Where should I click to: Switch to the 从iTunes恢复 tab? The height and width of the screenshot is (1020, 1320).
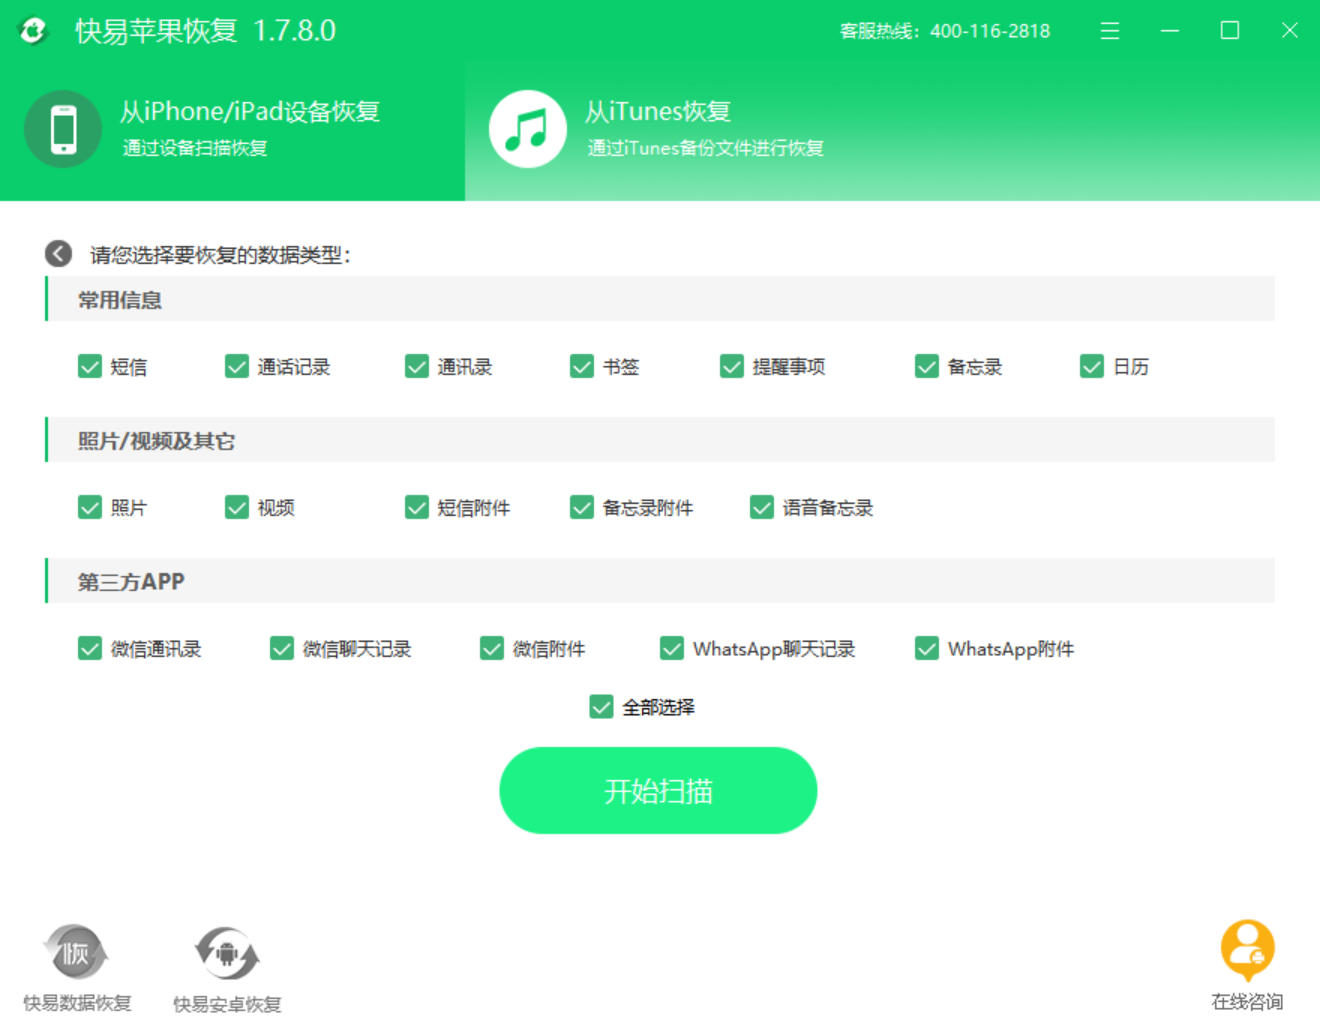700,128
